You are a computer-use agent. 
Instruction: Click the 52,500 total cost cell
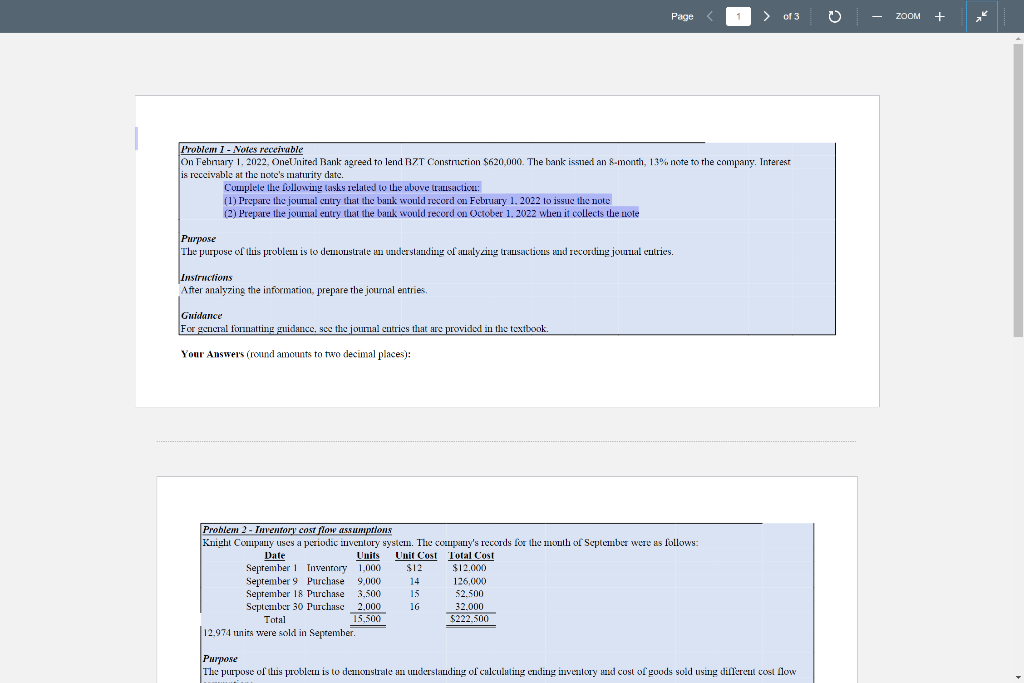[x=470, y=594]
